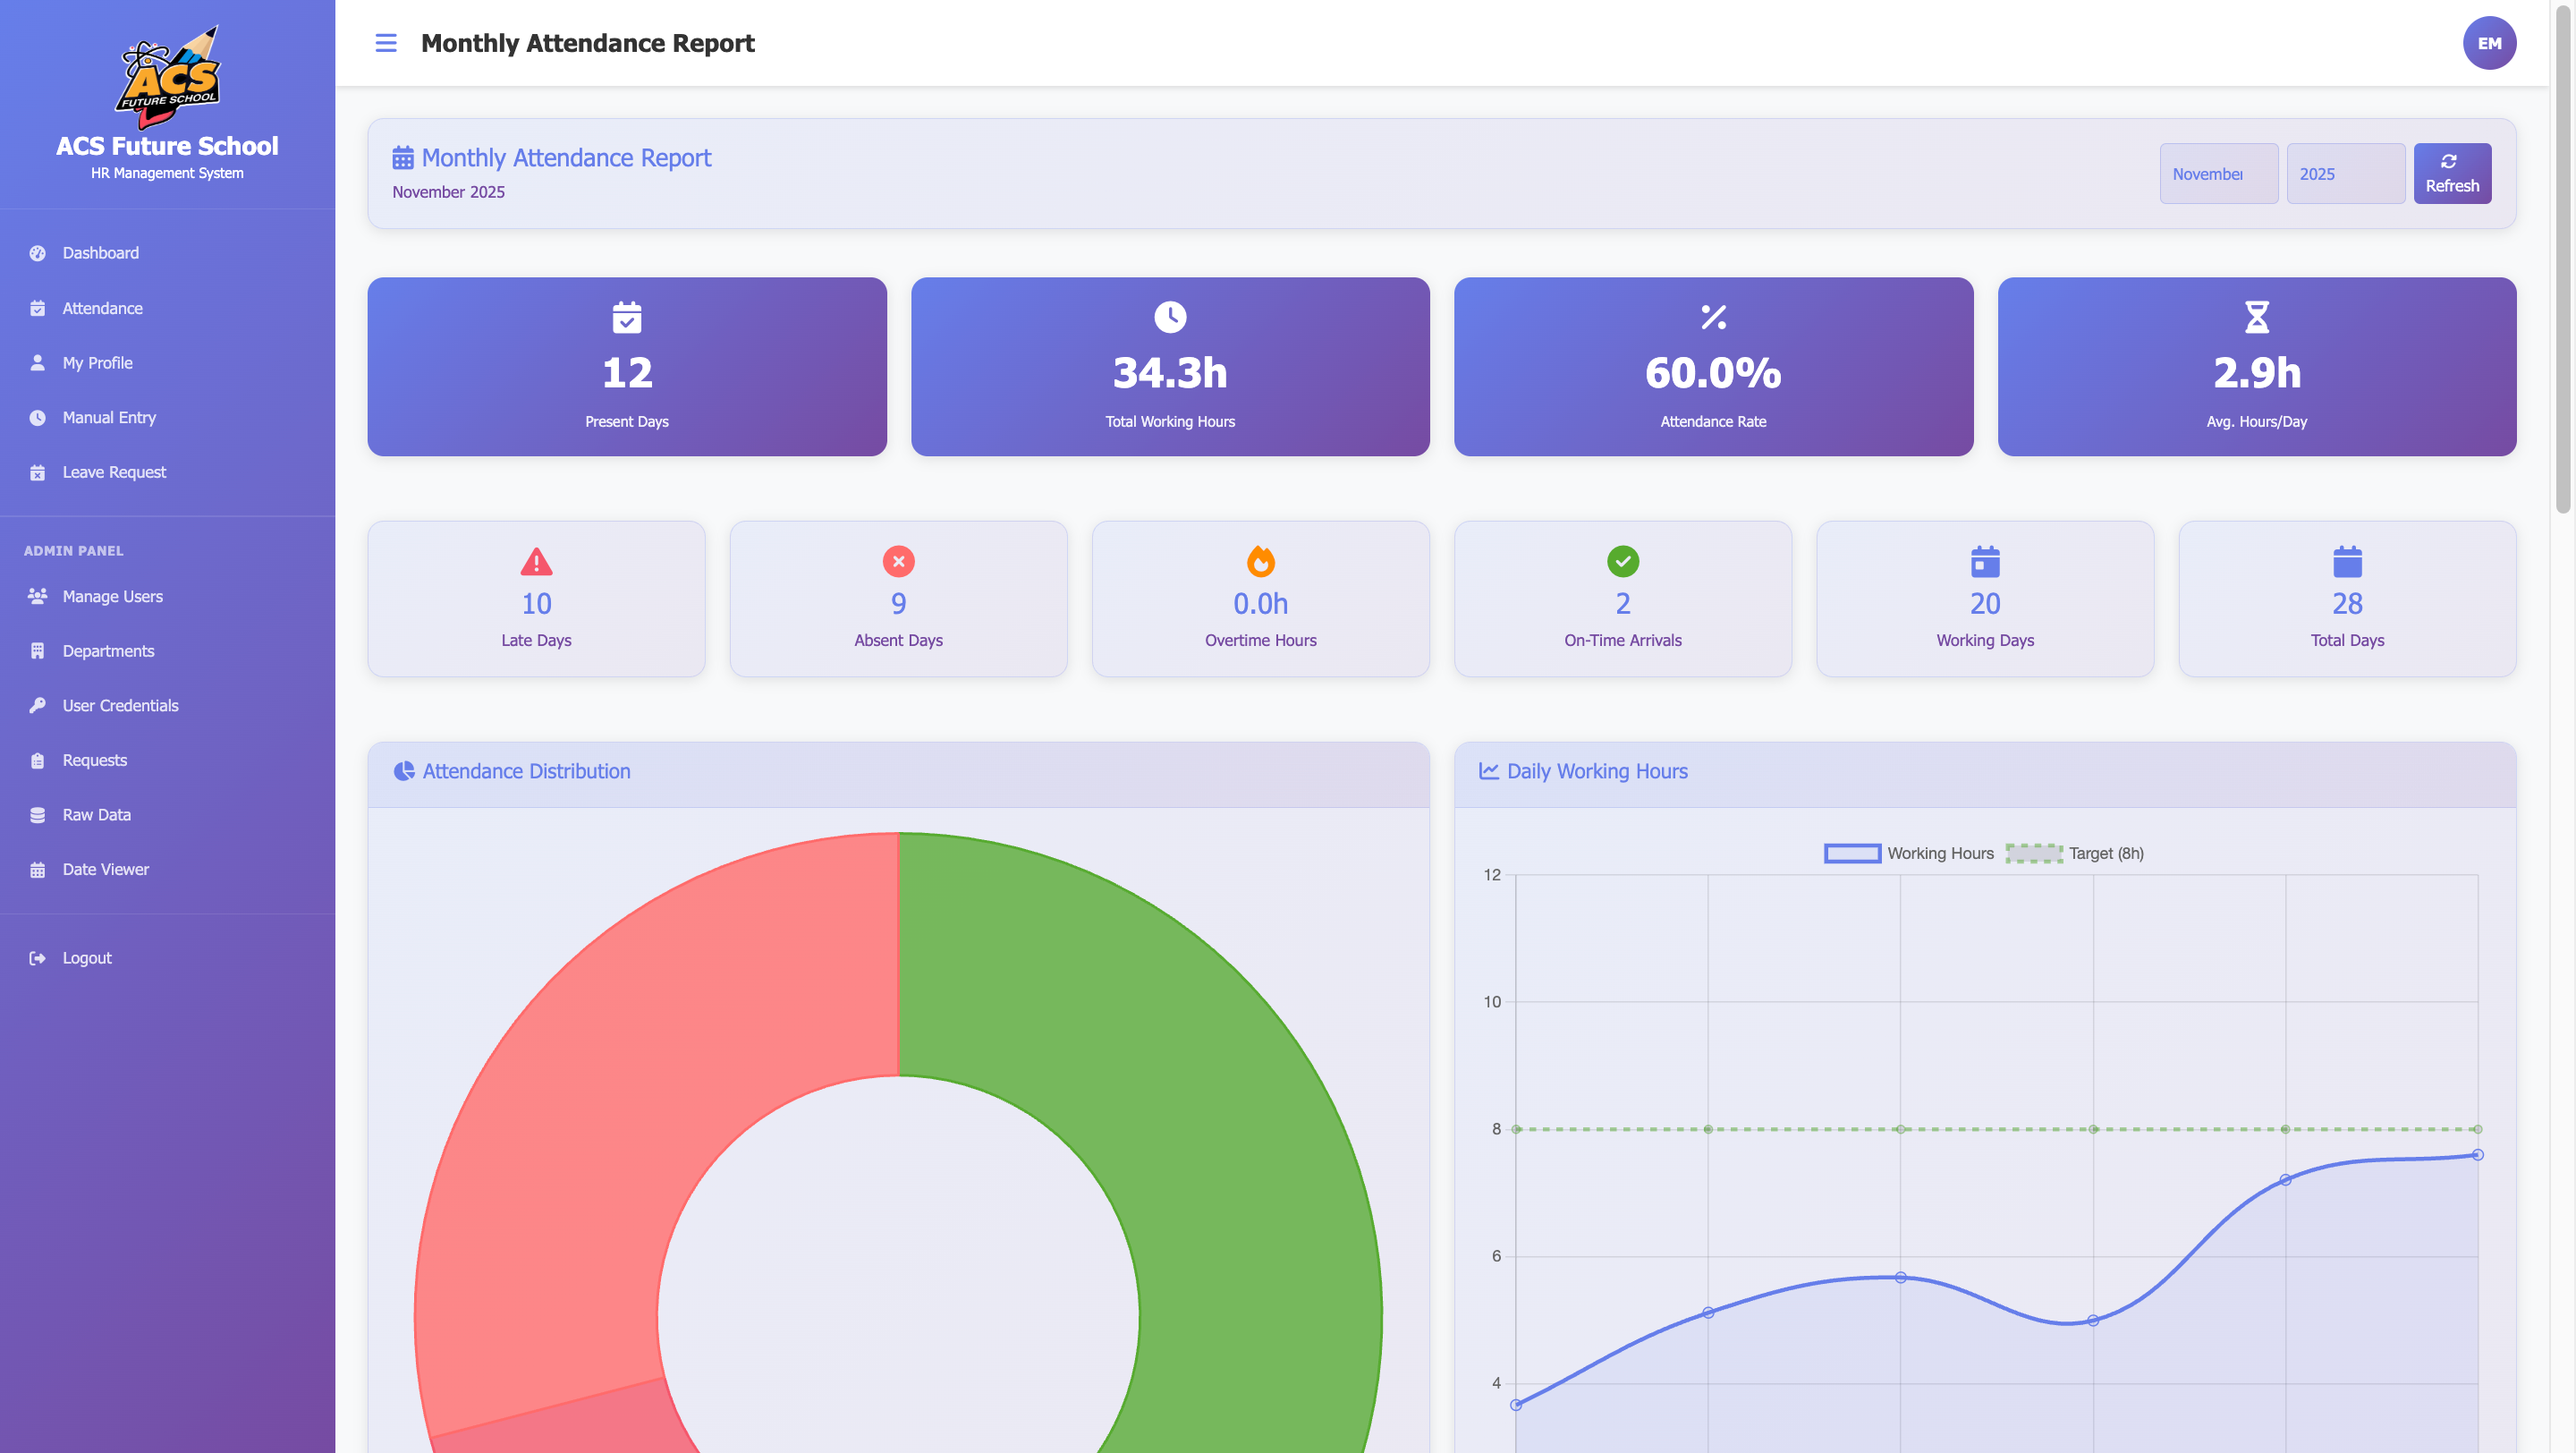Open Dashboard in the sidebar
2576x1453 pixels.
pyautogui.click(x=100, y=253)
